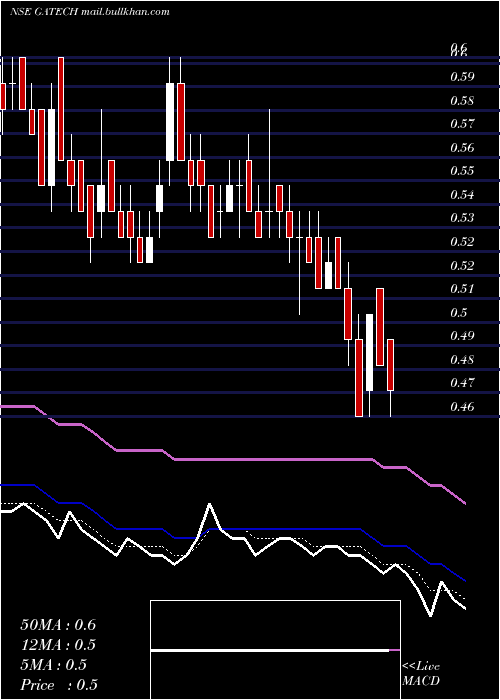Image resolution: width=500 pixels, height=700 pixels.
Task: Select the 0.47 price axis label
Action: 462,383
